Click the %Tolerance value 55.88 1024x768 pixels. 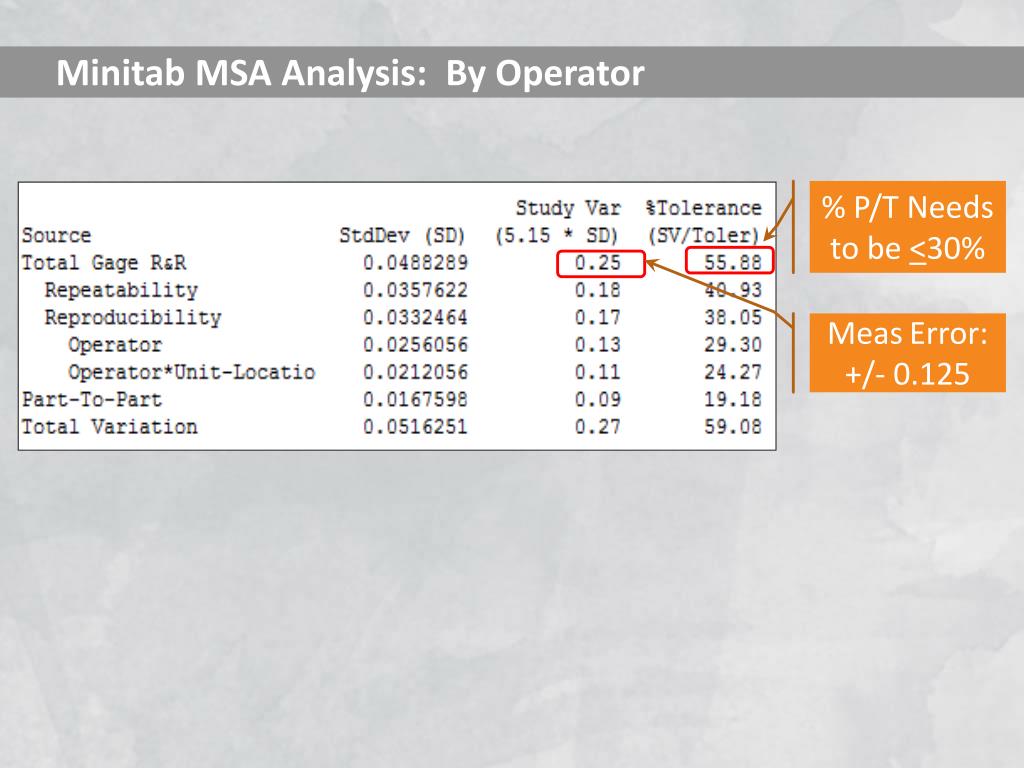[x=733, y=263]
